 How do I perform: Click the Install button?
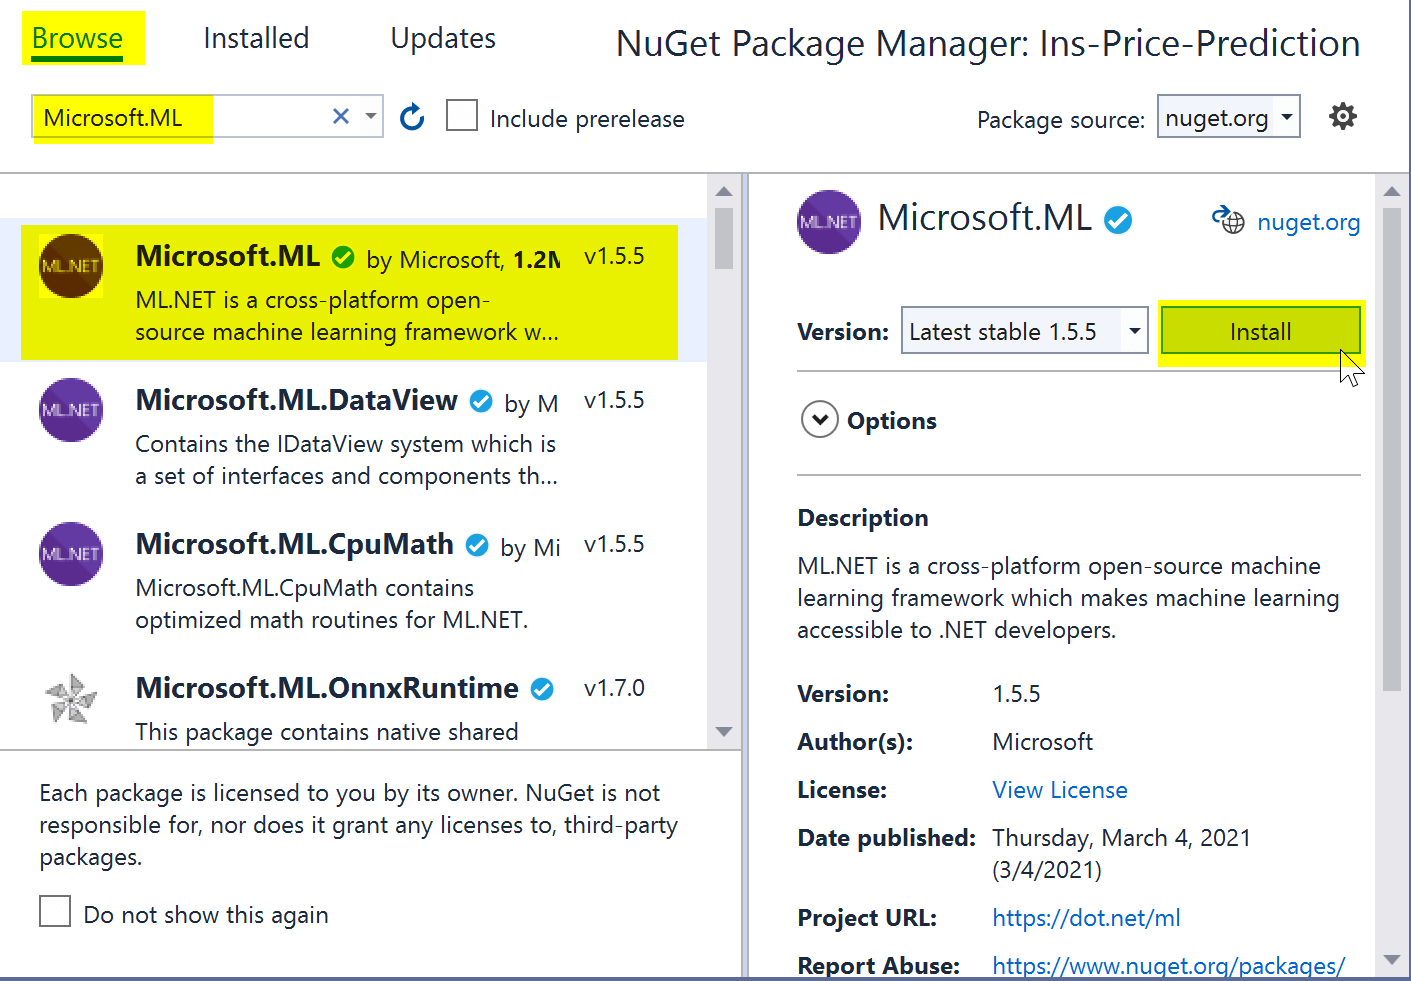pos(1260,331)
